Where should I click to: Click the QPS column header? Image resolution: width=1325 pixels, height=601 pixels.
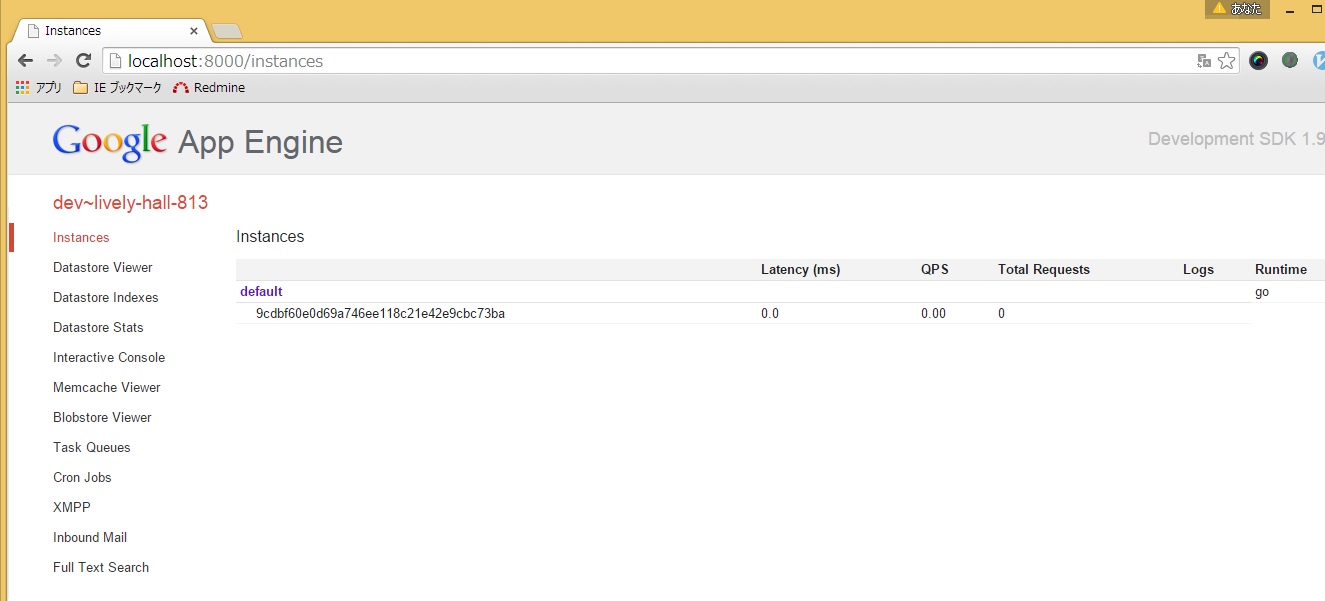(x=935, y=270)
